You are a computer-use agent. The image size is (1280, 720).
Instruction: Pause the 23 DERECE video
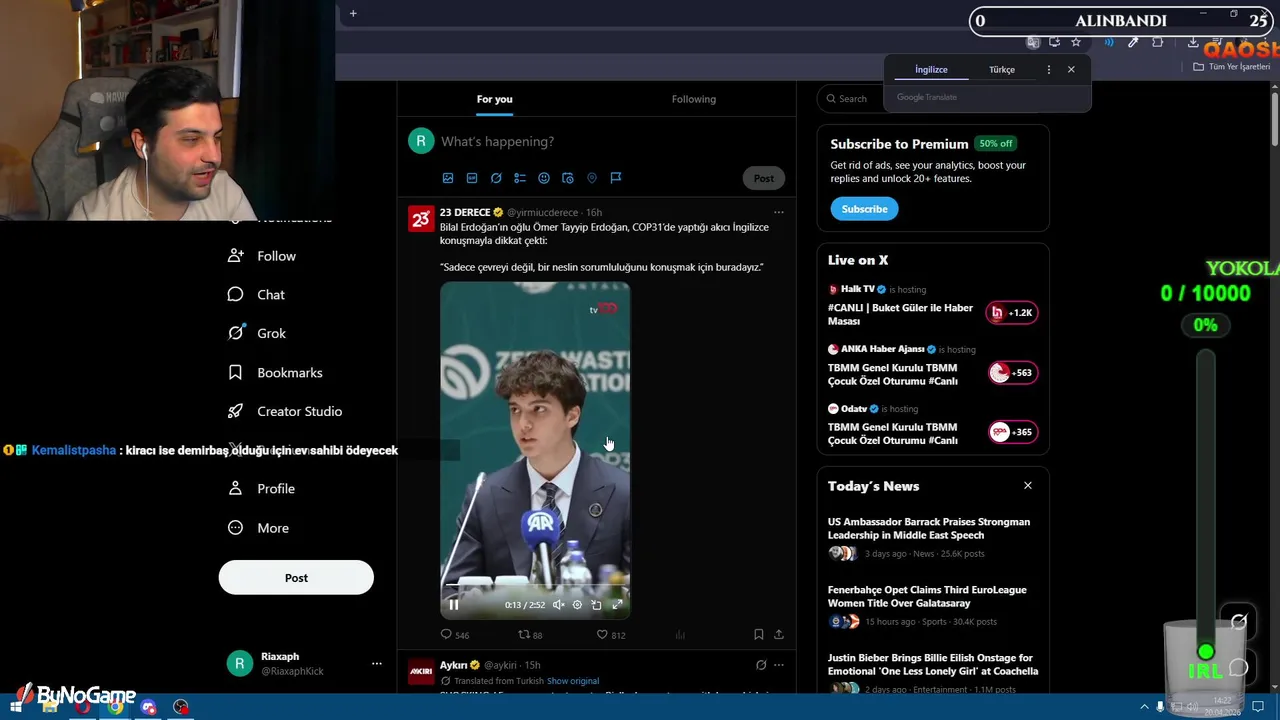pyautogui.click(x=453, y=604)
